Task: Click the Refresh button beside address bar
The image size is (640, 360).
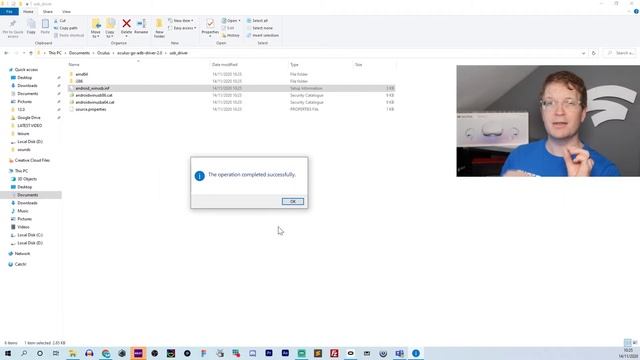Action: point(593,53)
